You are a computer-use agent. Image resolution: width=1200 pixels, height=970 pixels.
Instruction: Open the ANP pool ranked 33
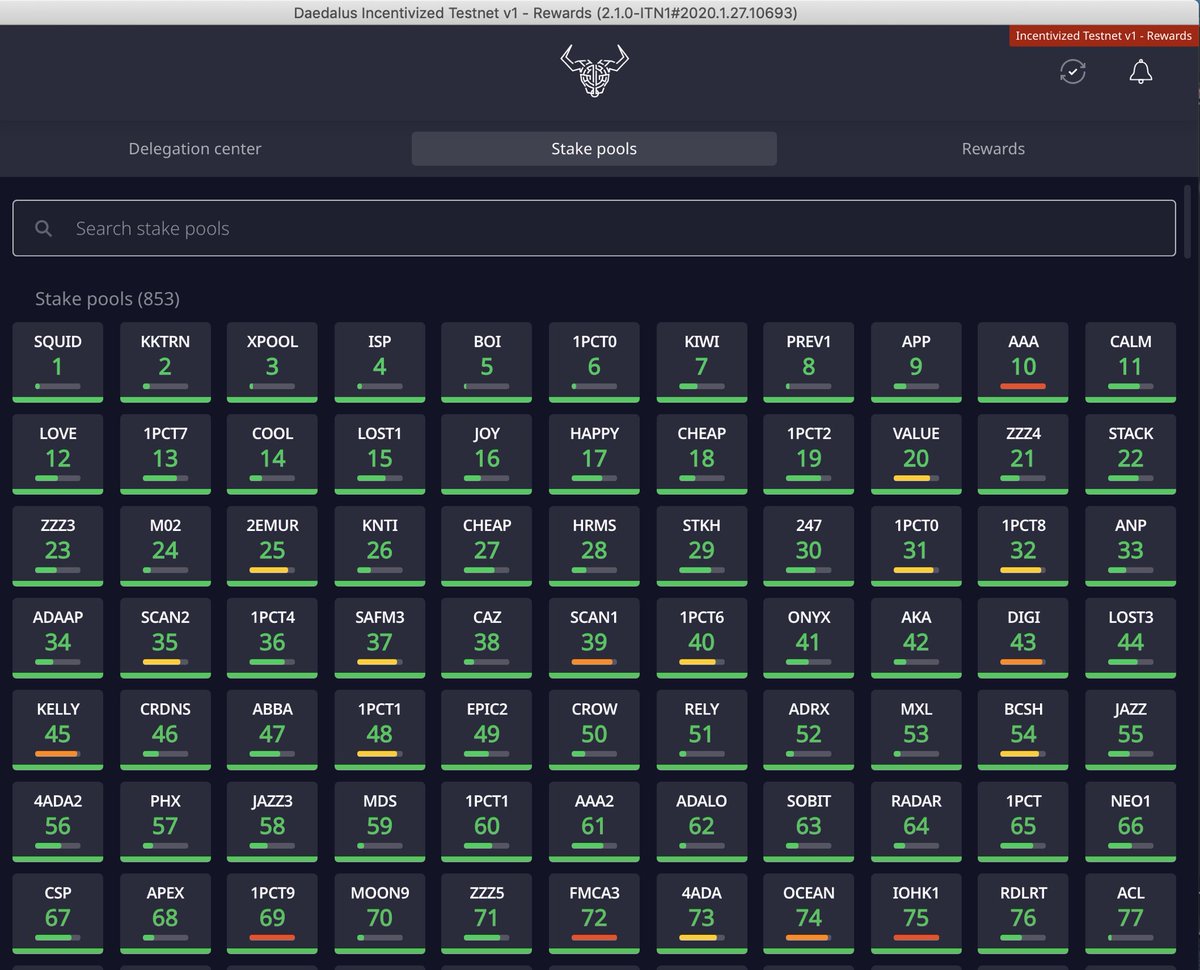pyautogui.click(x=1130, y=546)
